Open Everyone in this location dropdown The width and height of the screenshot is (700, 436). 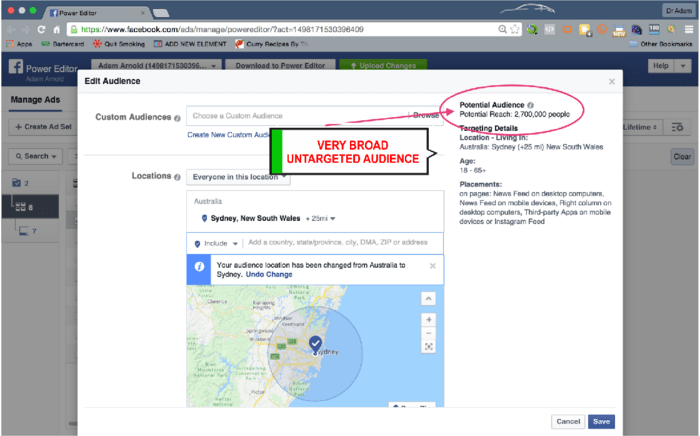point(238,177)
